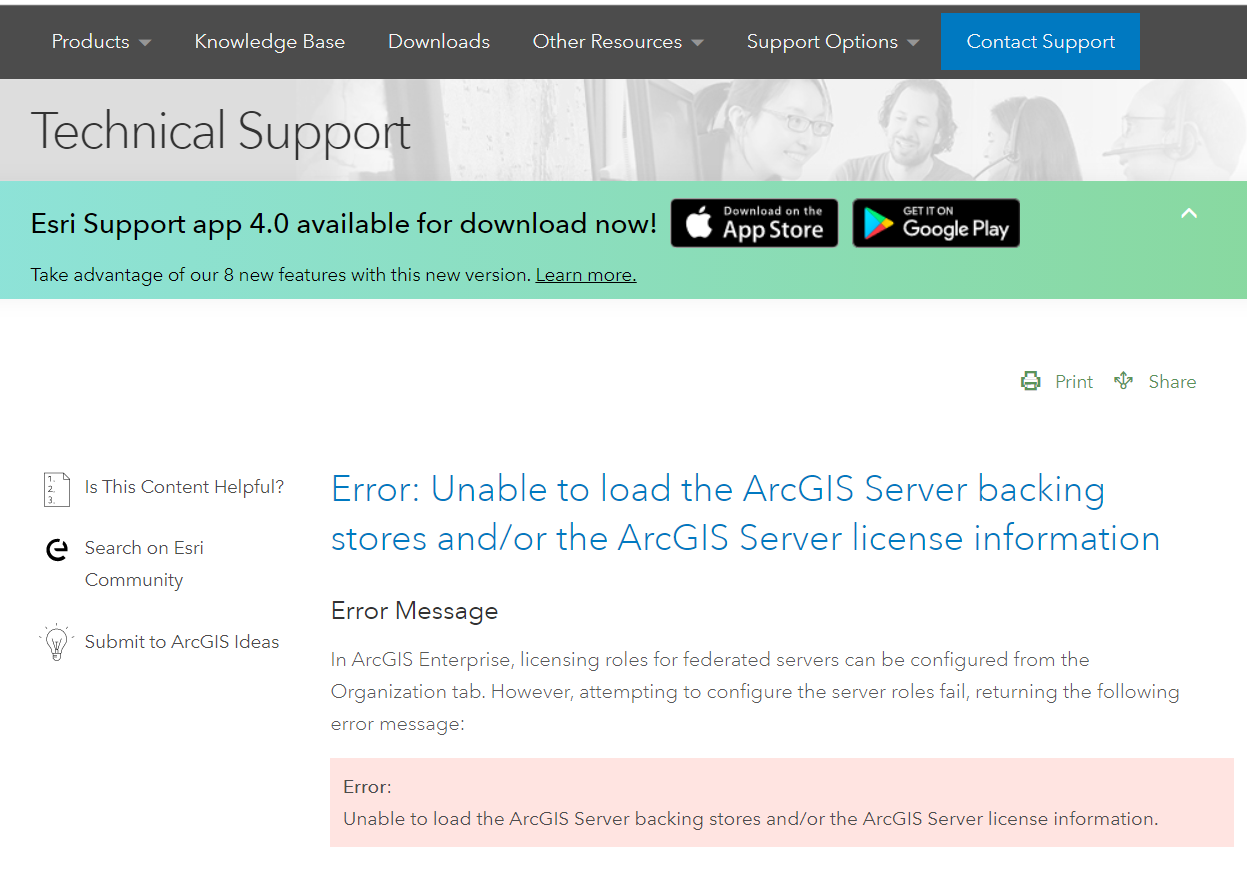Get the app on Google Play
Image resolution: width=1247 pixels, height=873 pixels.
[x=936, y=223]
